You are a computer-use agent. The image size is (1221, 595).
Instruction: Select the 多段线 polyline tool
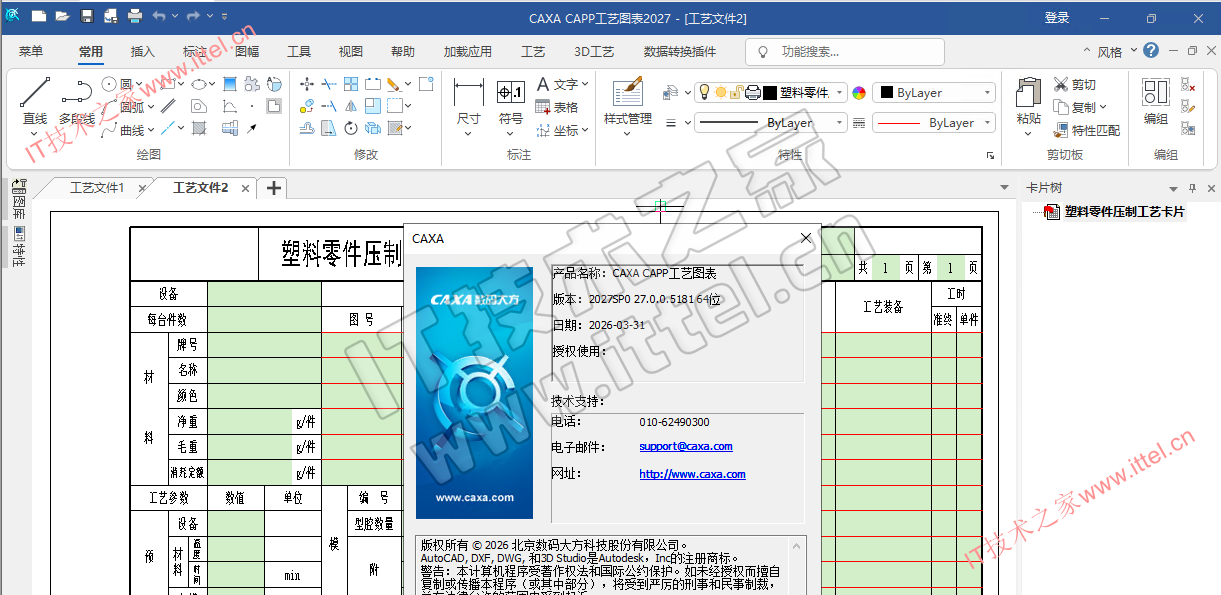click(x=76, y=101)
